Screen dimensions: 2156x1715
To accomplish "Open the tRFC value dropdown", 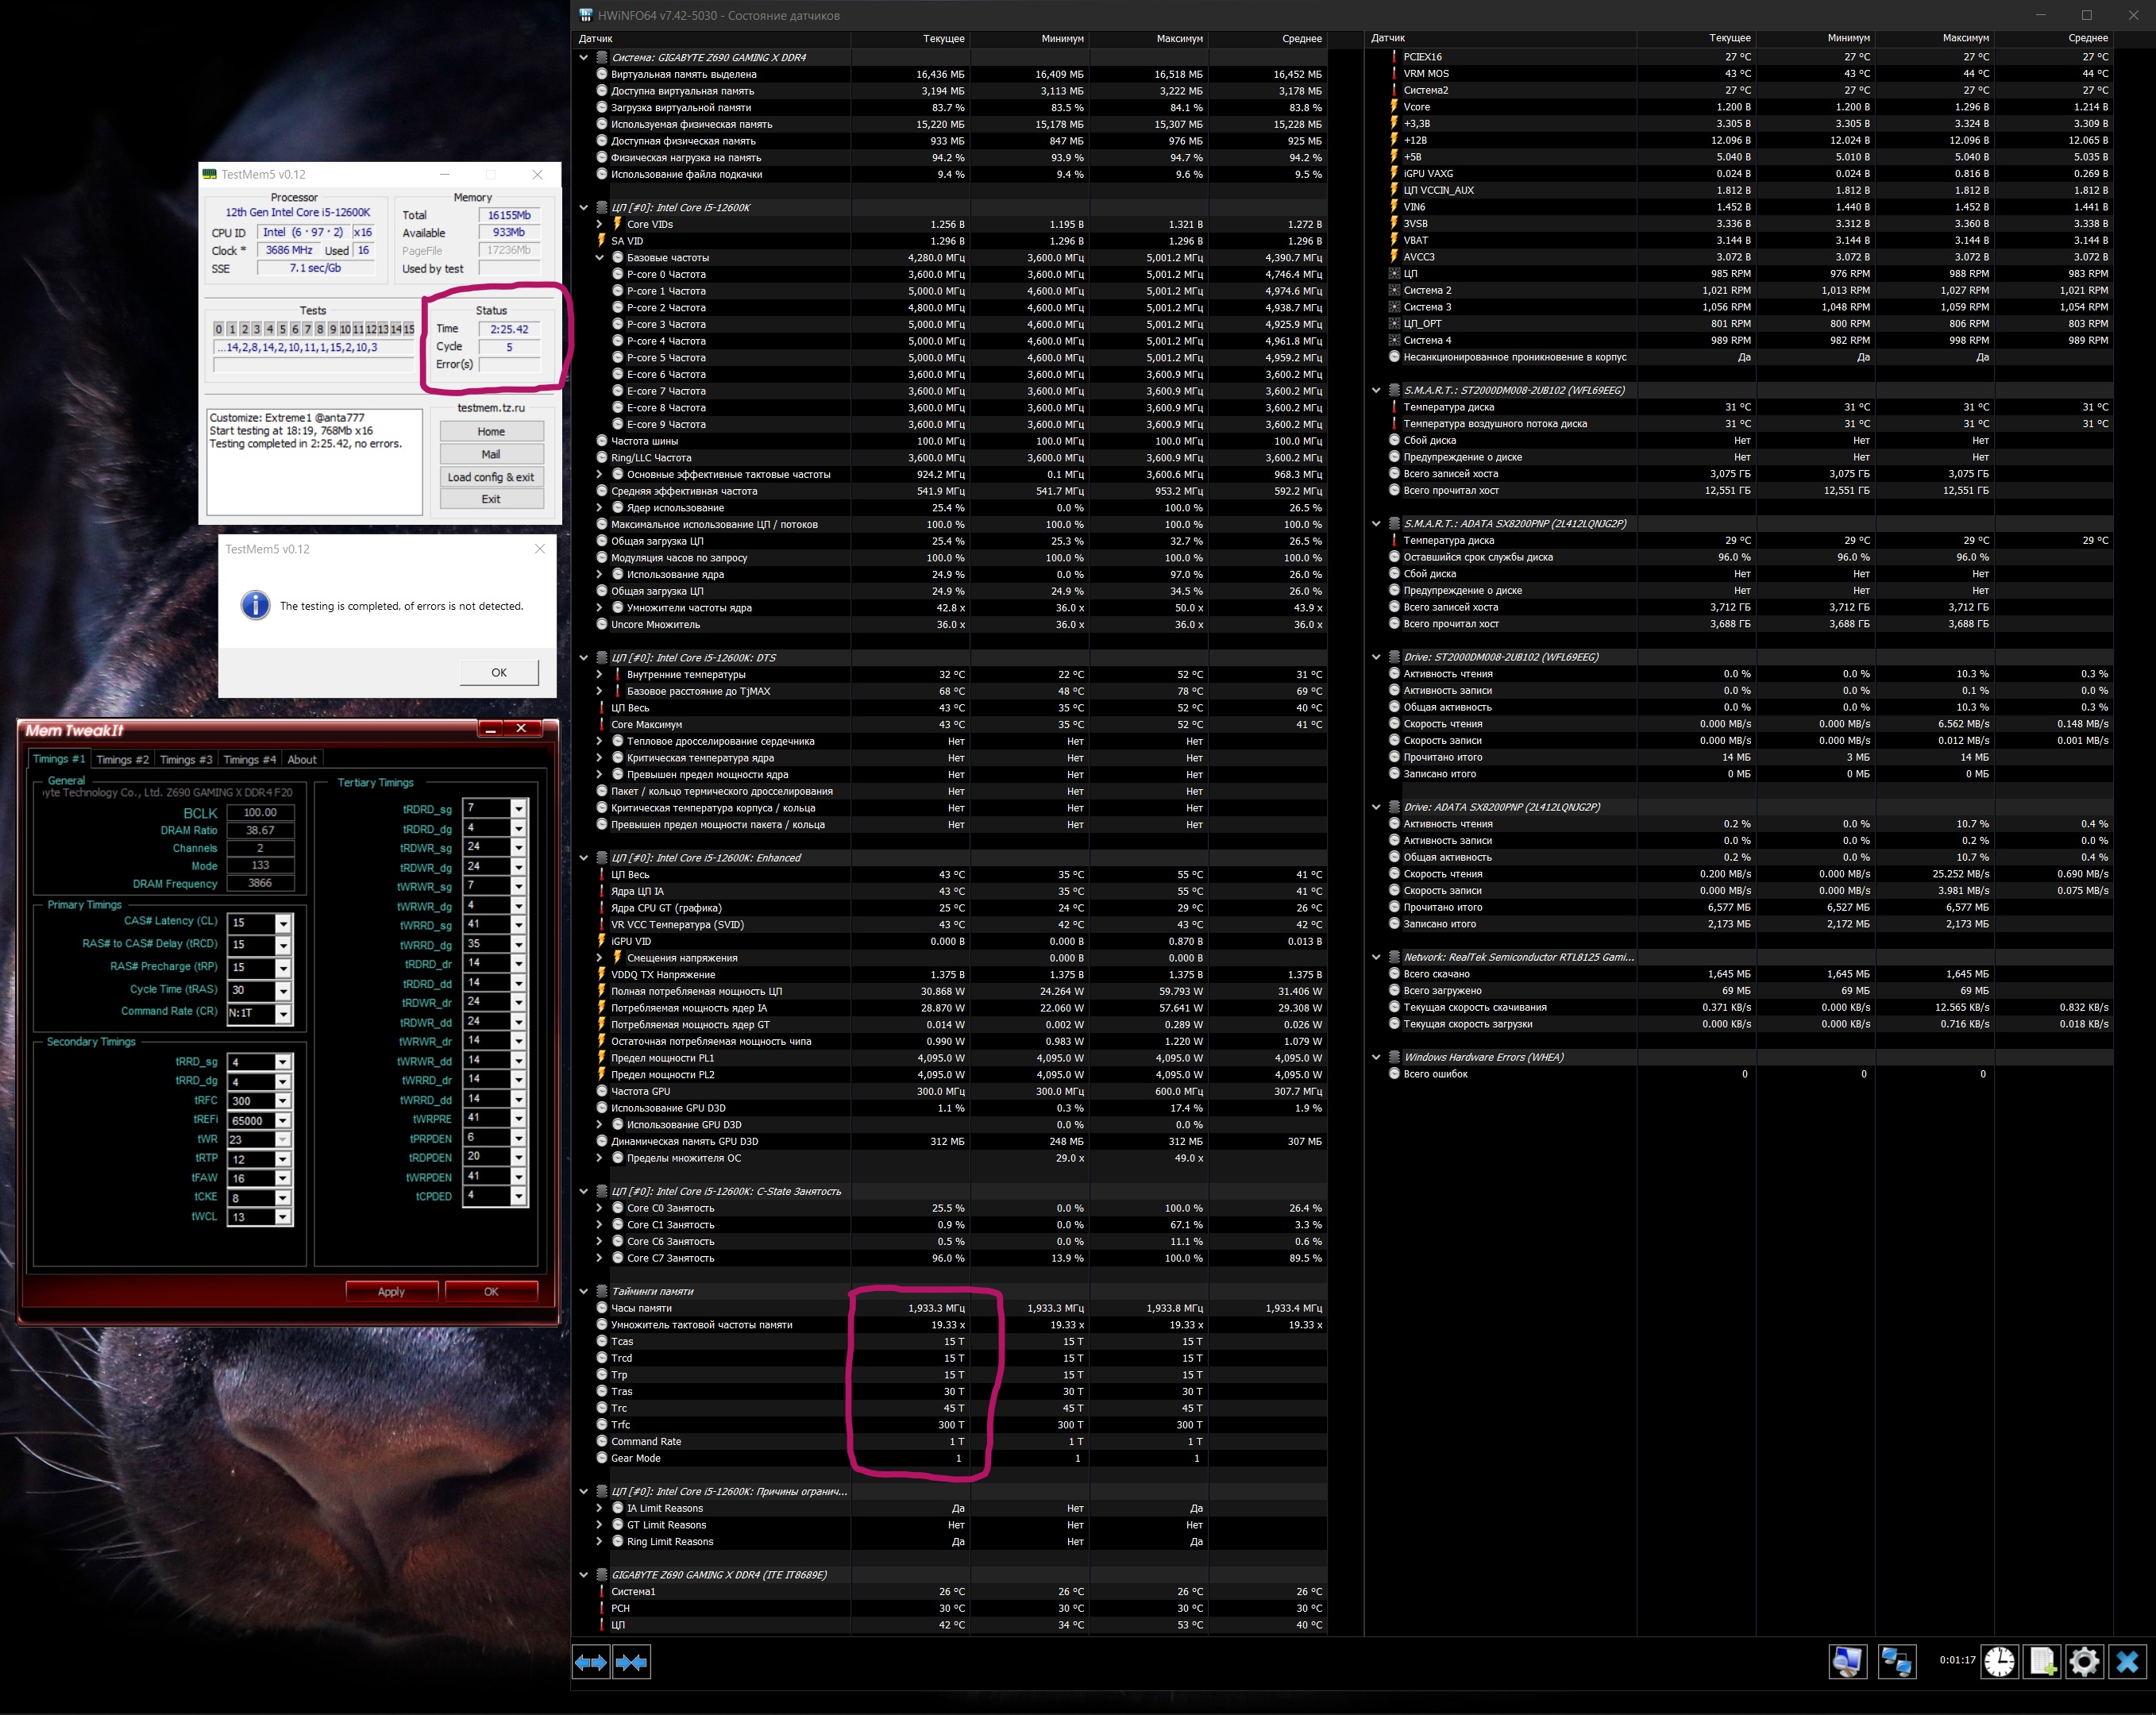I will (283, 1101).
